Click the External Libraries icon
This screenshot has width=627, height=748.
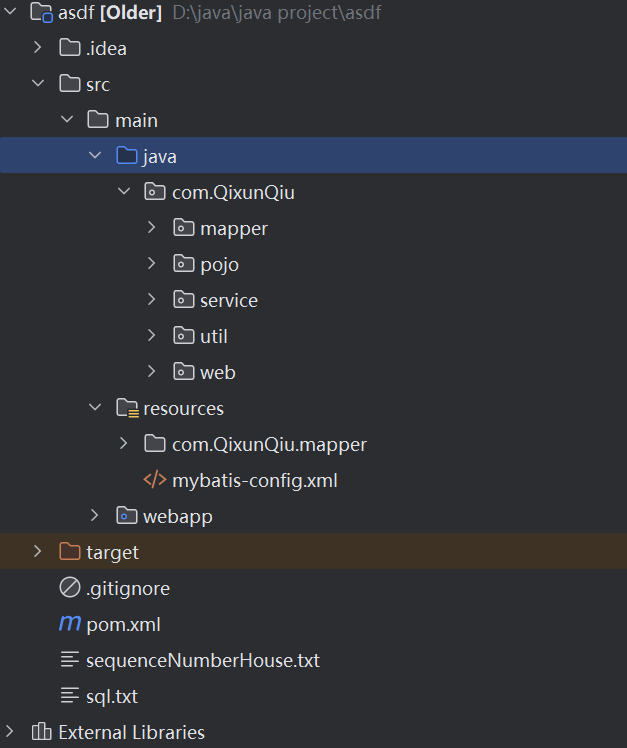point(42,732)
